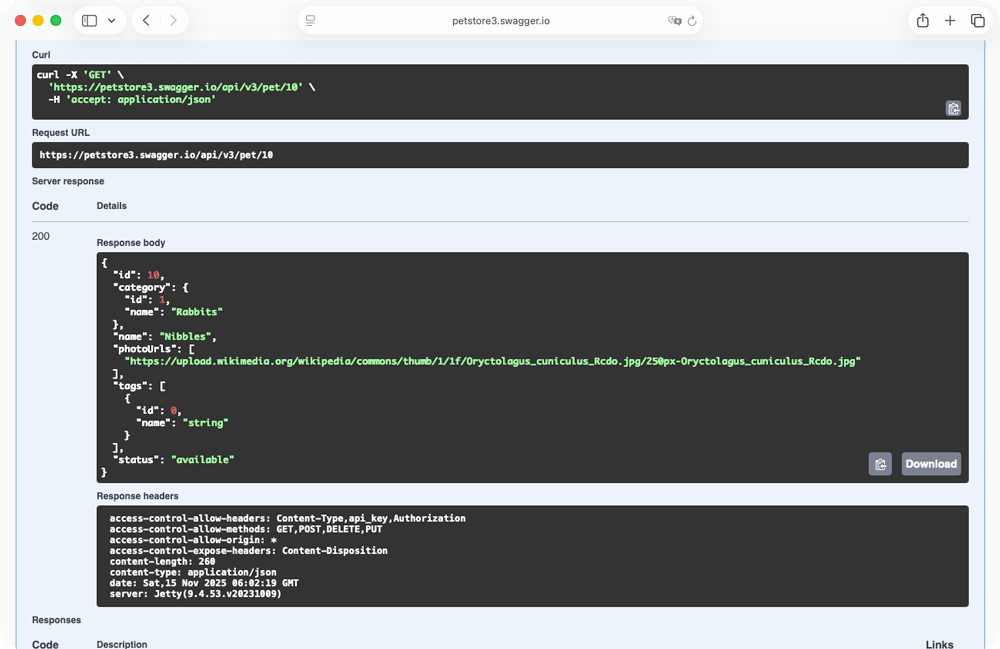This screenshot has height=649, width=1000.
Task: Expand the sidebar tab group dropdown chevron
Action: (x=110, y=21)
